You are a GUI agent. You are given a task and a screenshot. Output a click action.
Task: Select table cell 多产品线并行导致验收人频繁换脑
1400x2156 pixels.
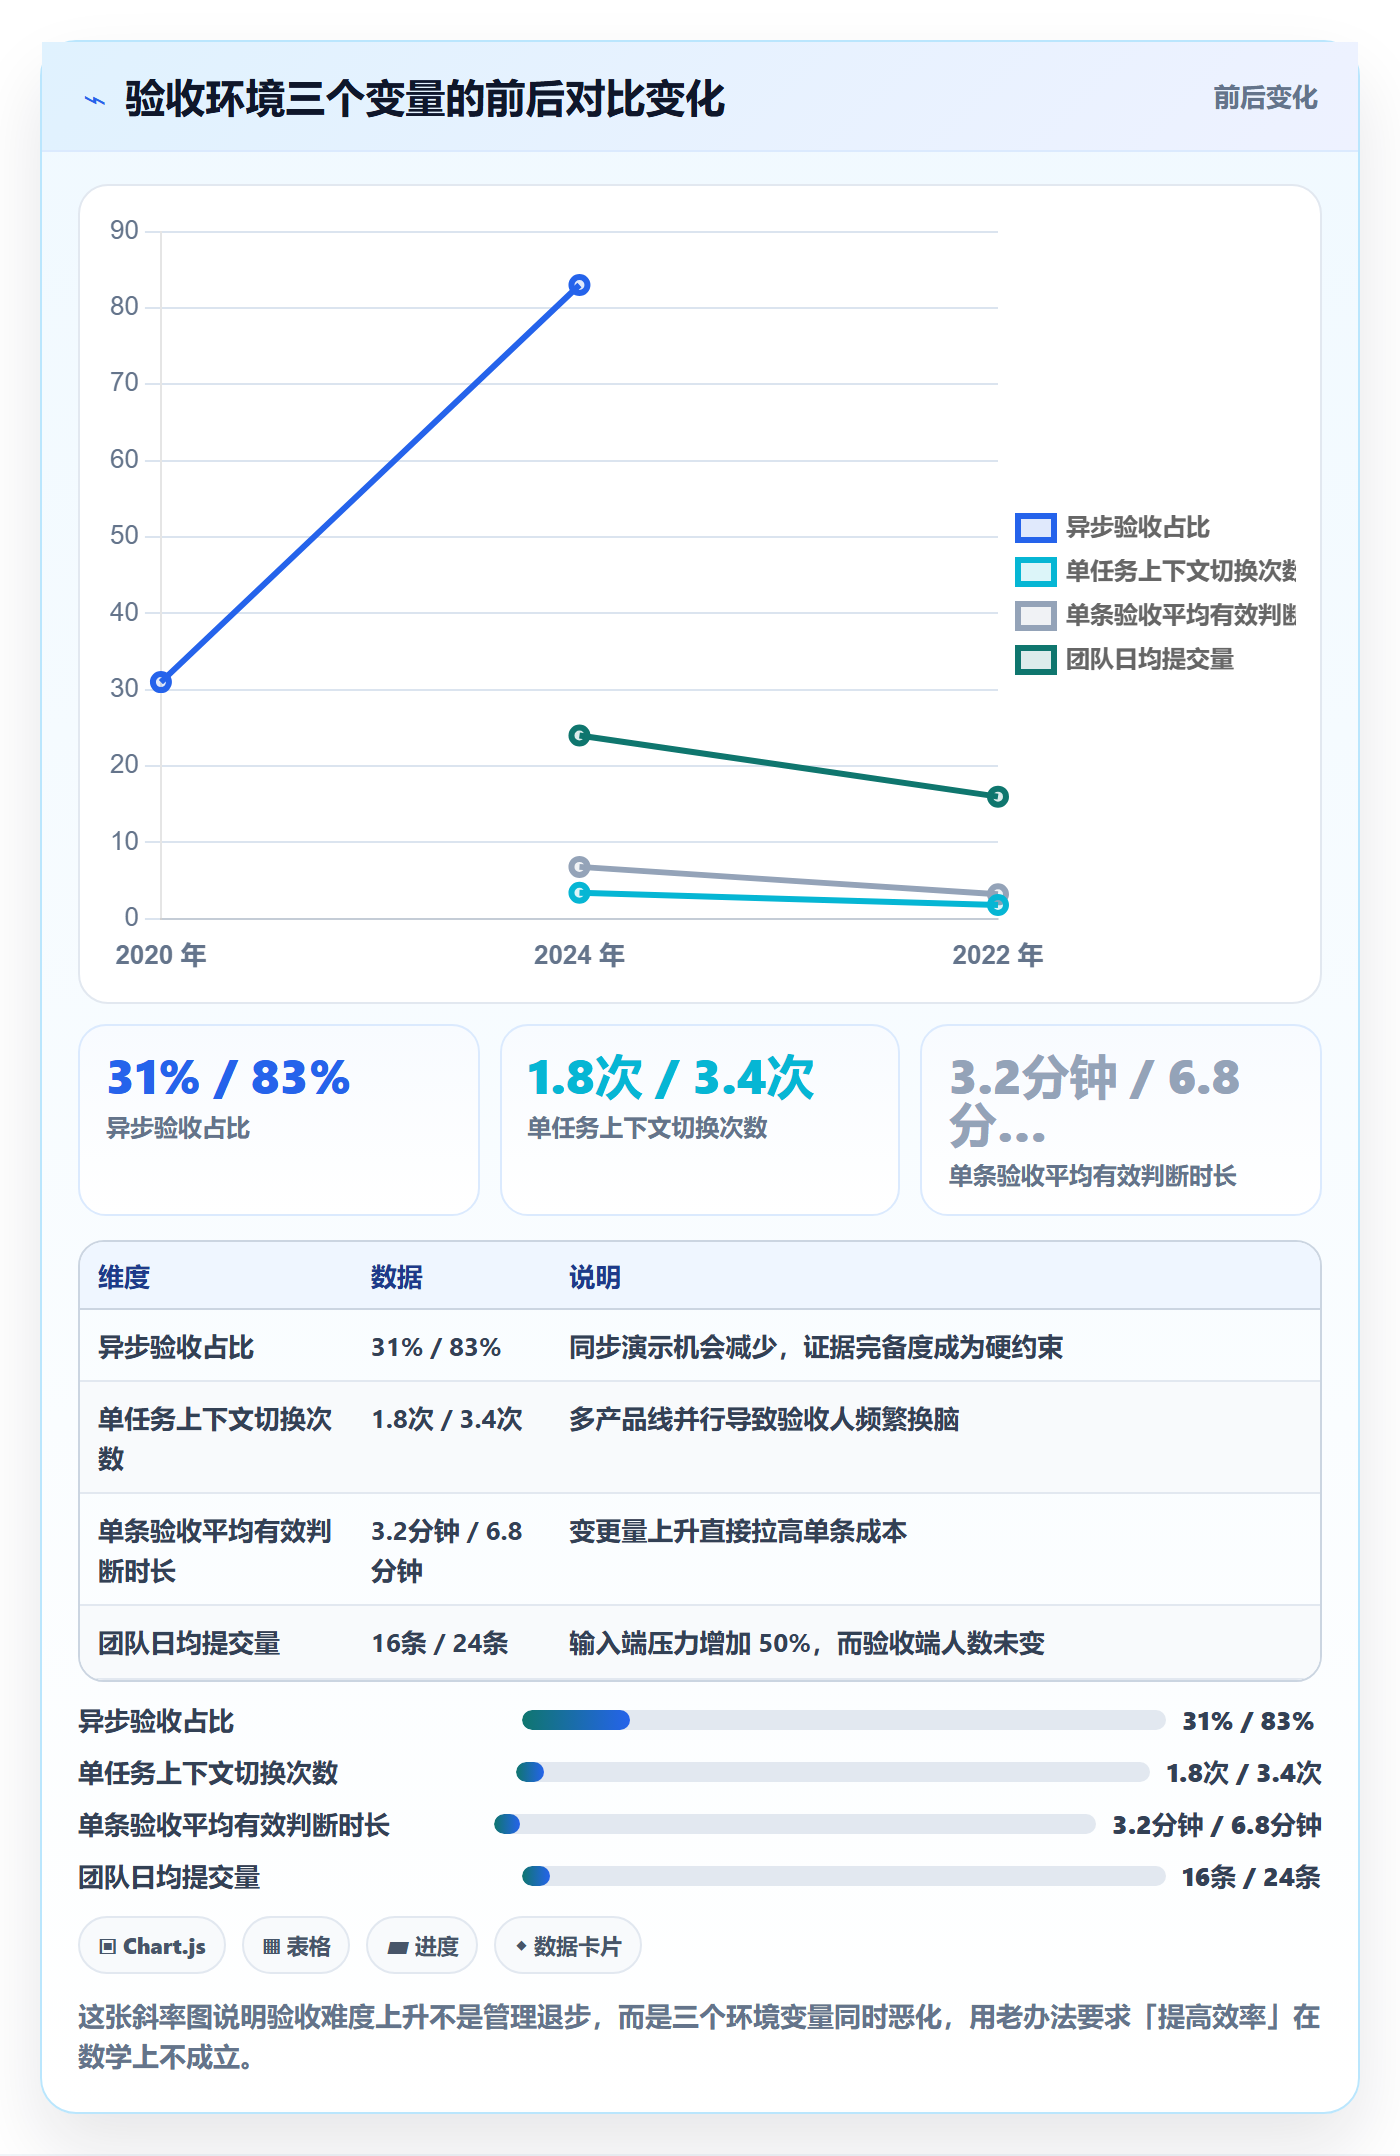coord(764,1419)
